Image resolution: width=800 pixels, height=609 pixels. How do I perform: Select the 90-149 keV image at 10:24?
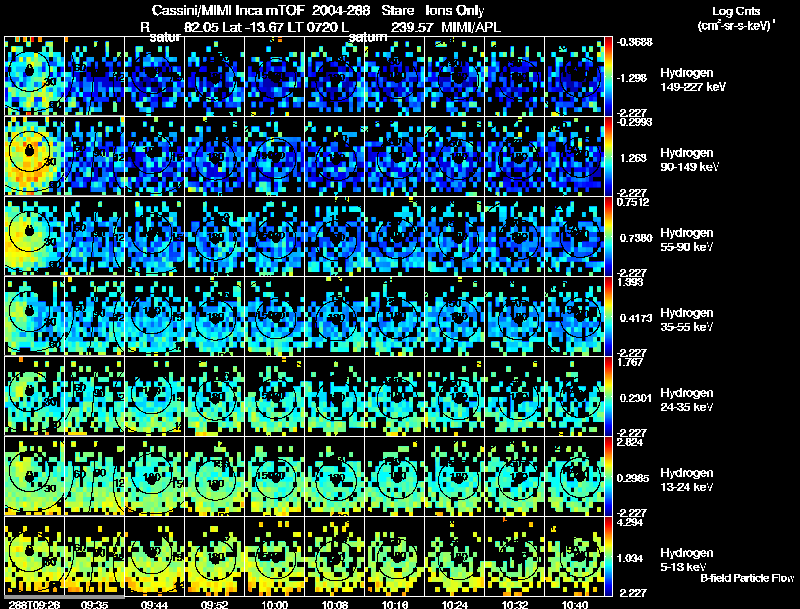pos(455,156)
